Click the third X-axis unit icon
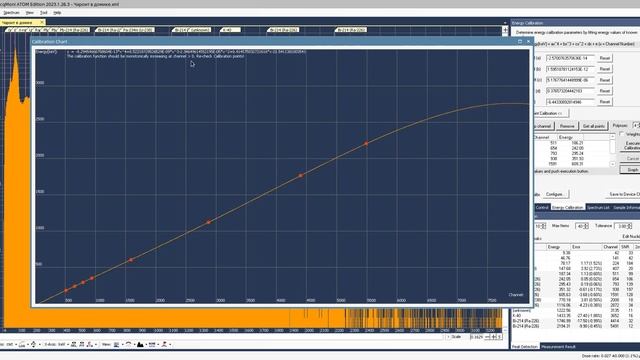The height and width of the screenshot is (360, 640). click(x=90, y=345)
